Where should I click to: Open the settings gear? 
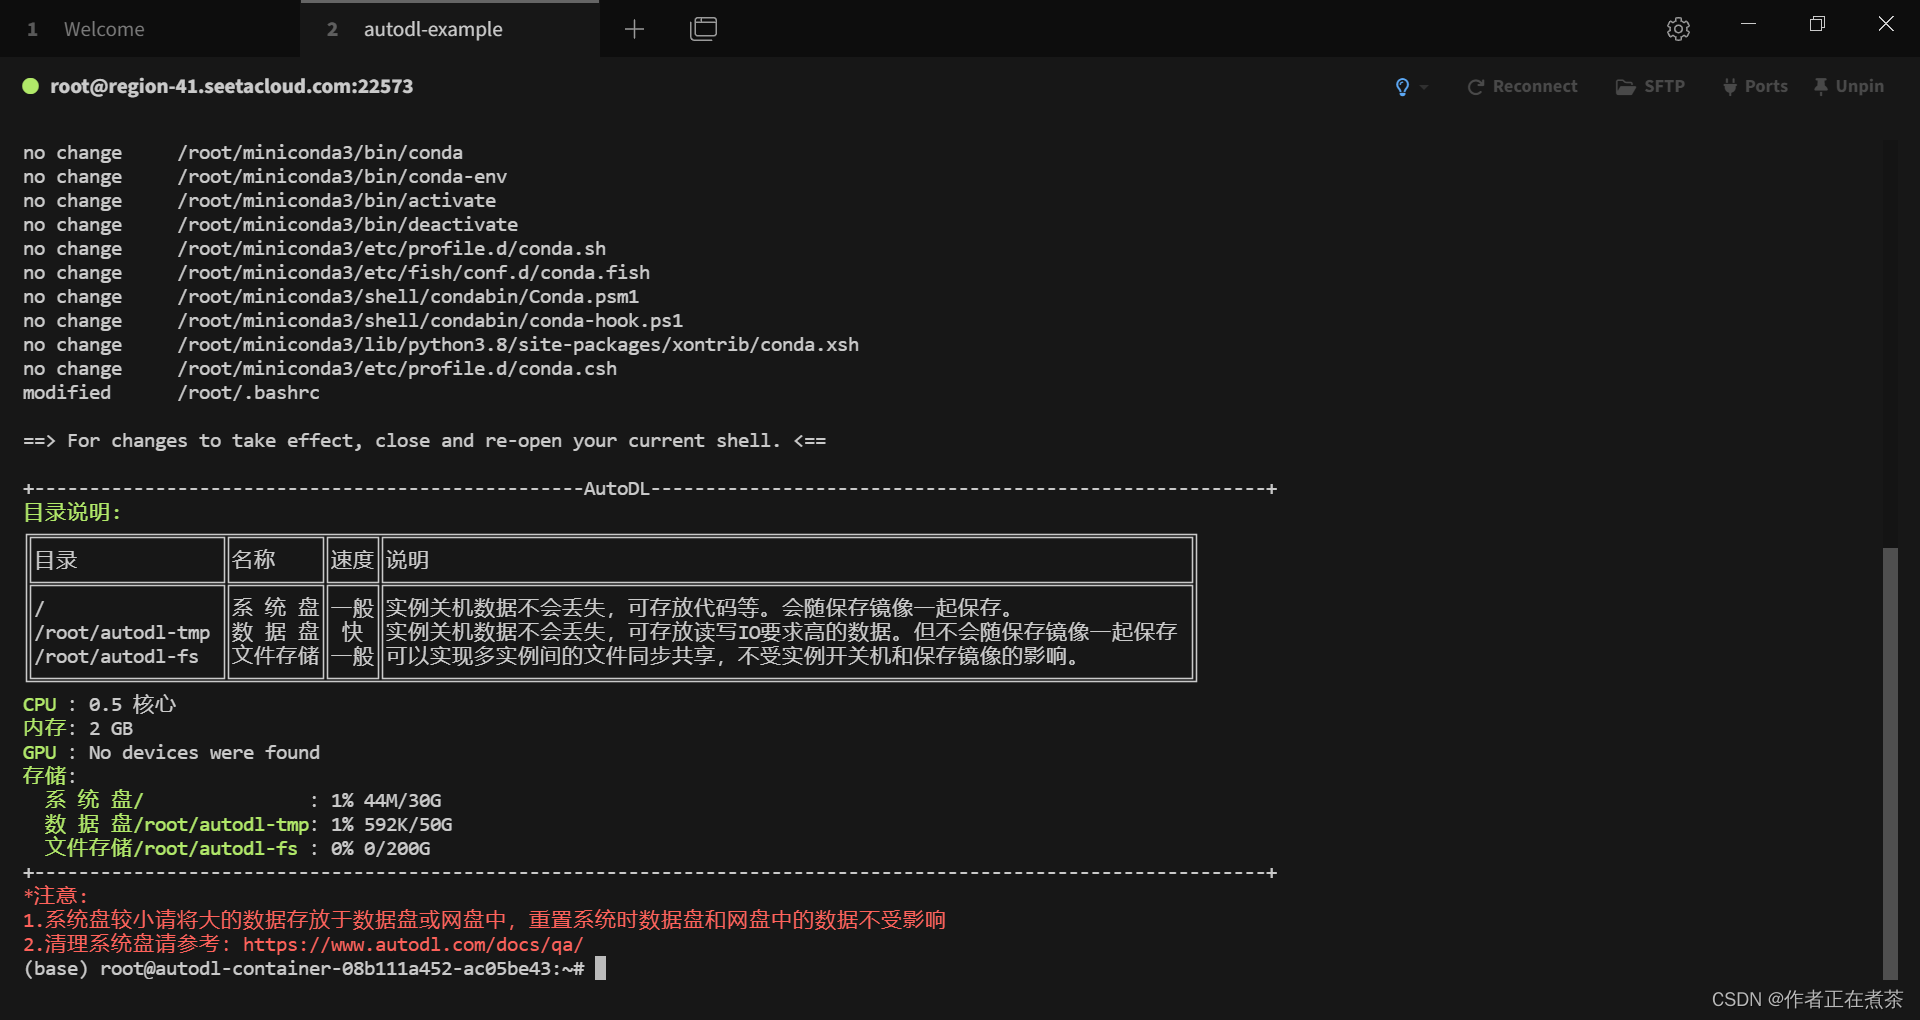[x=1678, y=29]
